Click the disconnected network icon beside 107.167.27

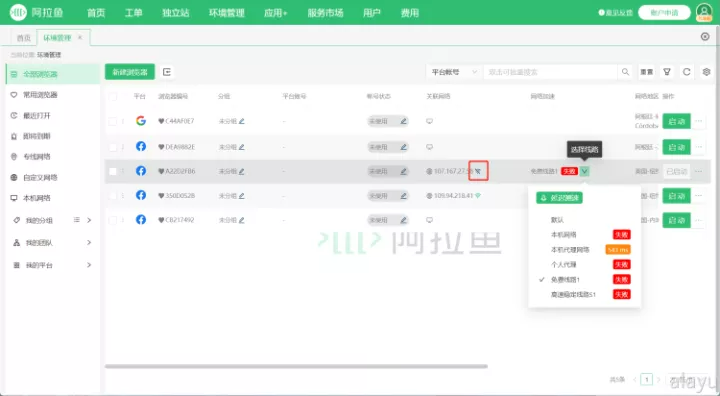click(x=478, y=171)
